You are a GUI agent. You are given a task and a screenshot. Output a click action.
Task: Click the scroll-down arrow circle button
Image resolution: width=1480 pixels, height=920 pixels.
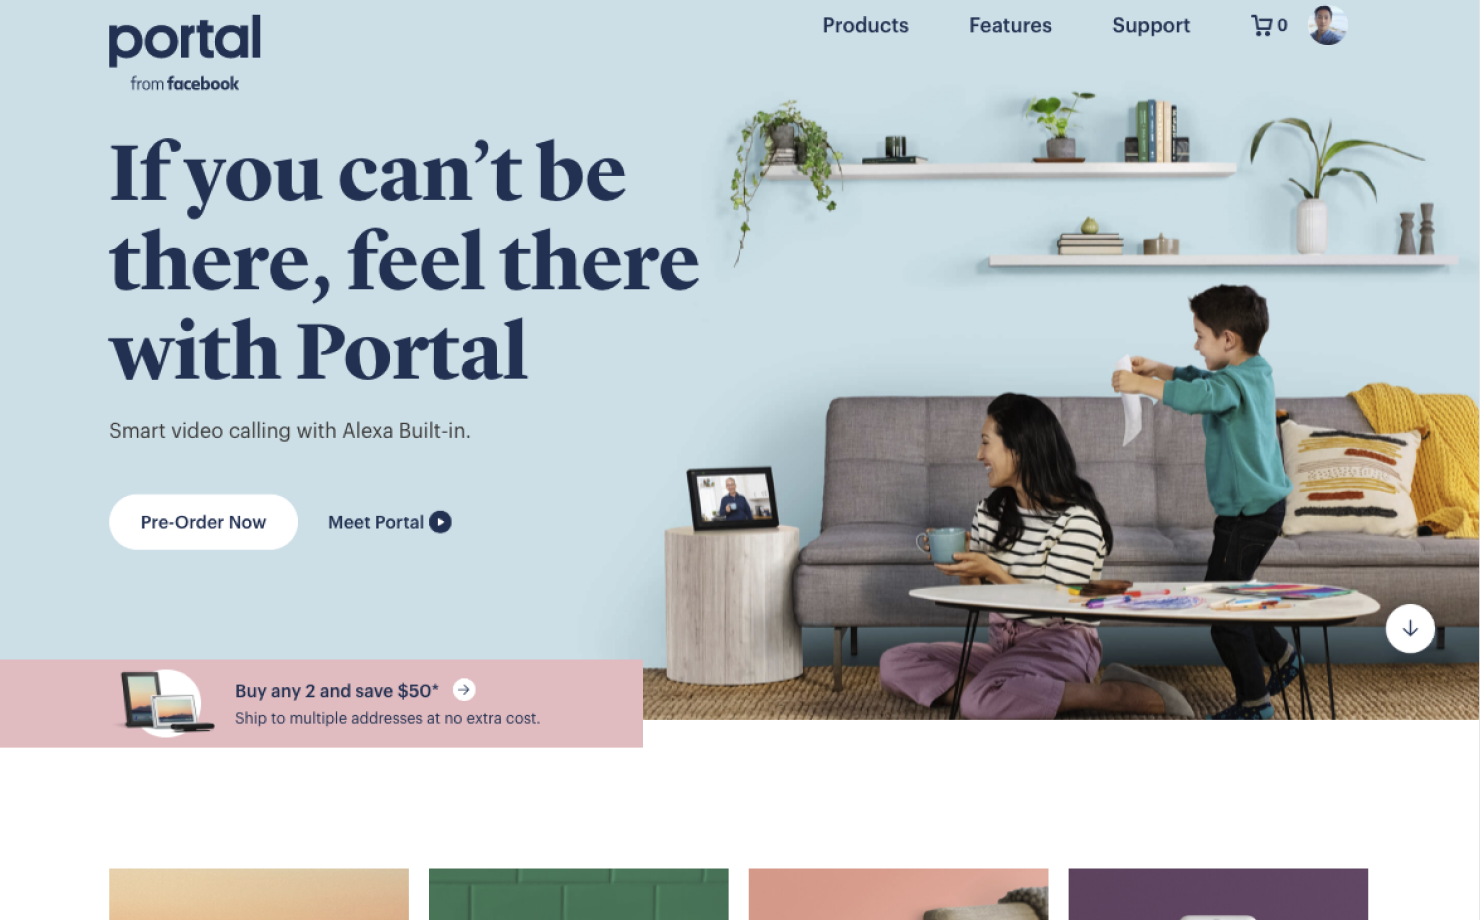[x=1410, y=629]
